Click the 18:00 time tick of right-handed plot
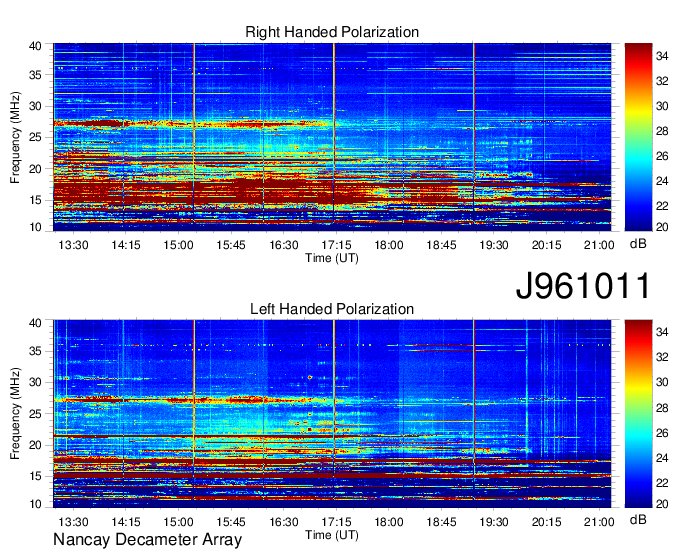Viewport: 680px width, 552px height. click(x=389, y=245)
